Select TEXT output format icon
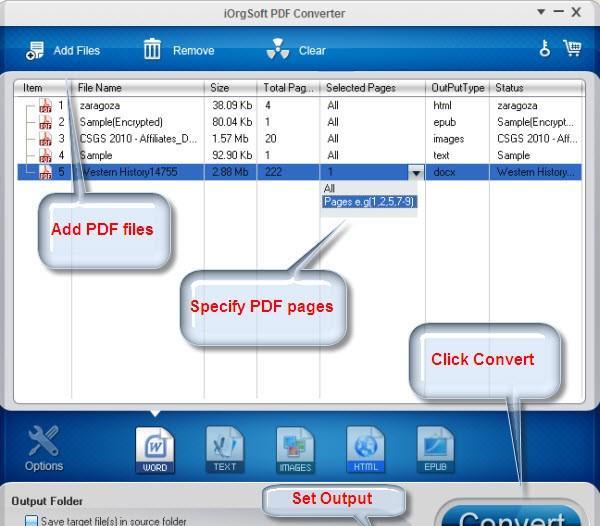Image resolution: width=600 pixels, height=526 pixels. click(225, 450)
